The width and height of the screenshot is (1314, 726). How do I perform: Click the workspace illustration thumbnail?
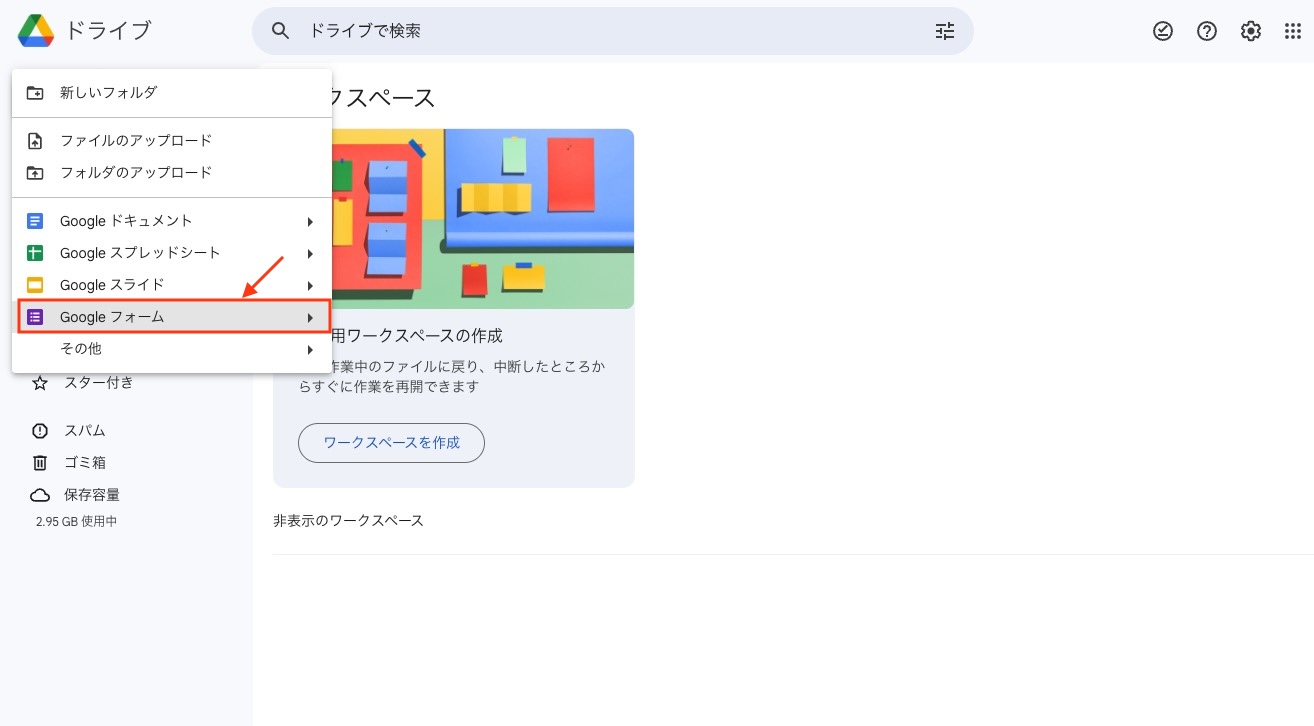click(x=484, y=218)
